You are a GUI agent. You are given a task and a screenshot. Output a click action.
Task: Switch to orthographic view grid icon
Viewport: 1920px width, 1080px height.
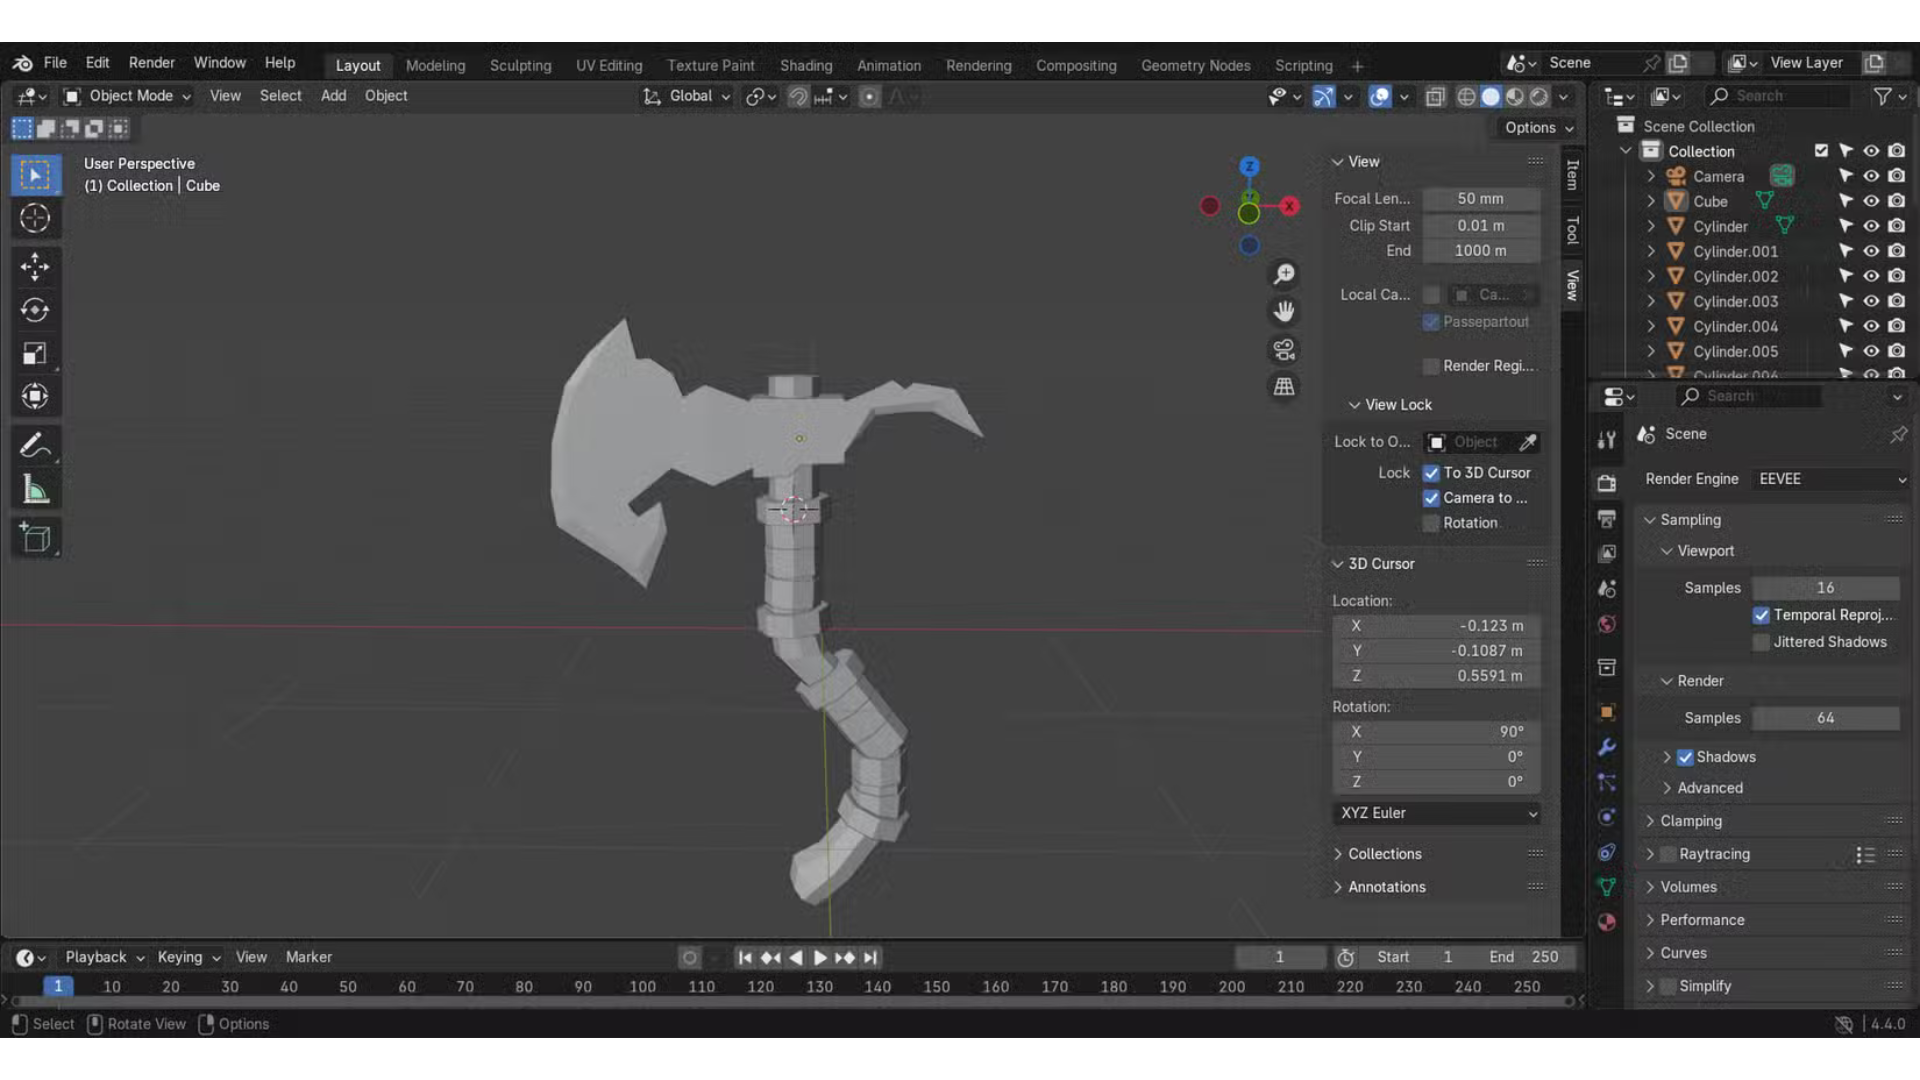click(x=1284, y=387)
